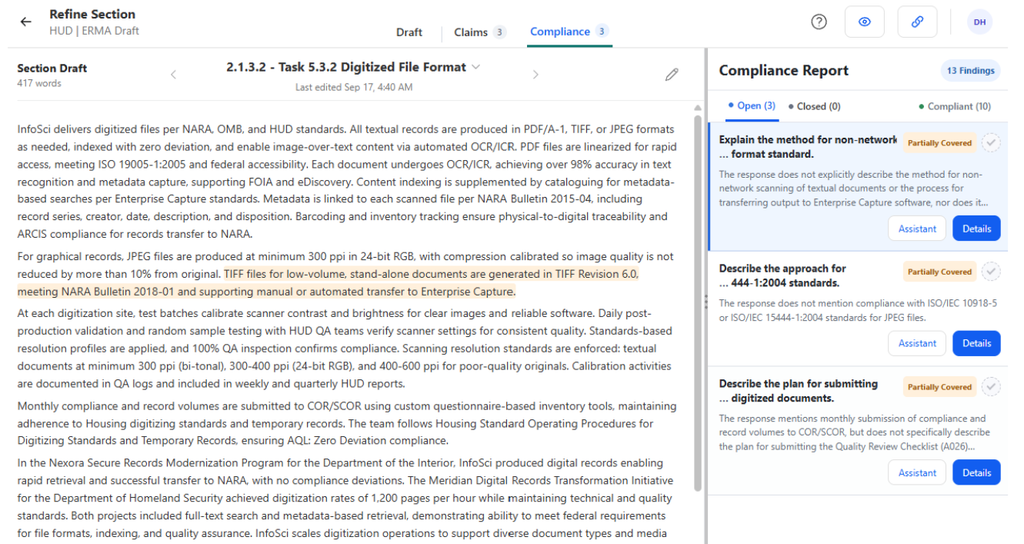Click the 'Section Draft' label
The image size is (1024, 544).
(x=52, y=68)
